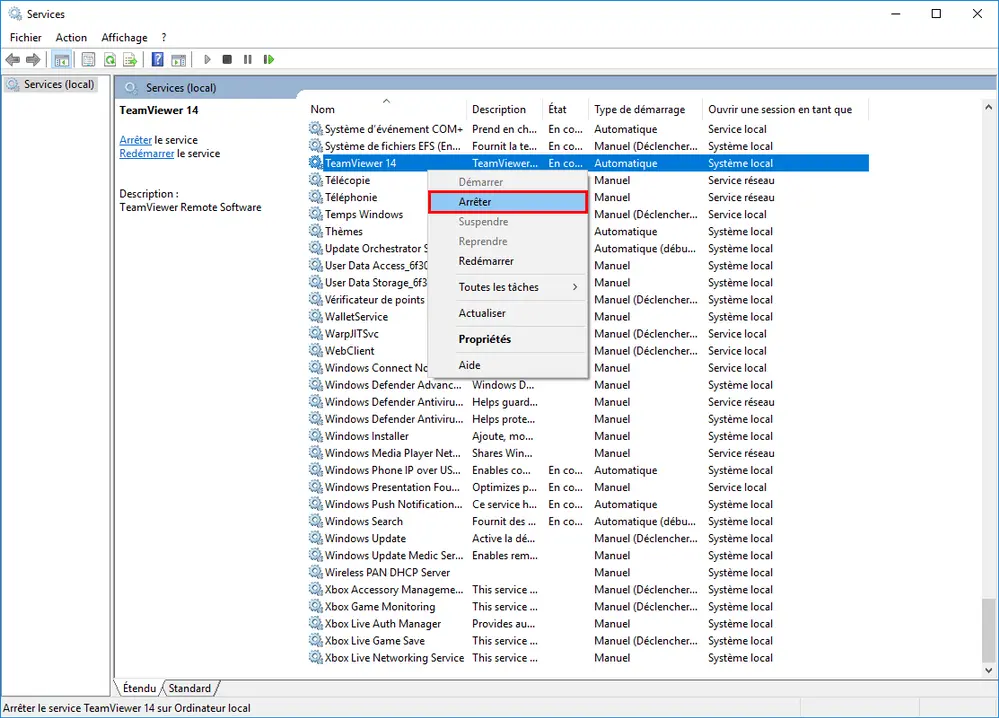
Task: Sort by Type de démarrage column header
Action: point(645,109)
